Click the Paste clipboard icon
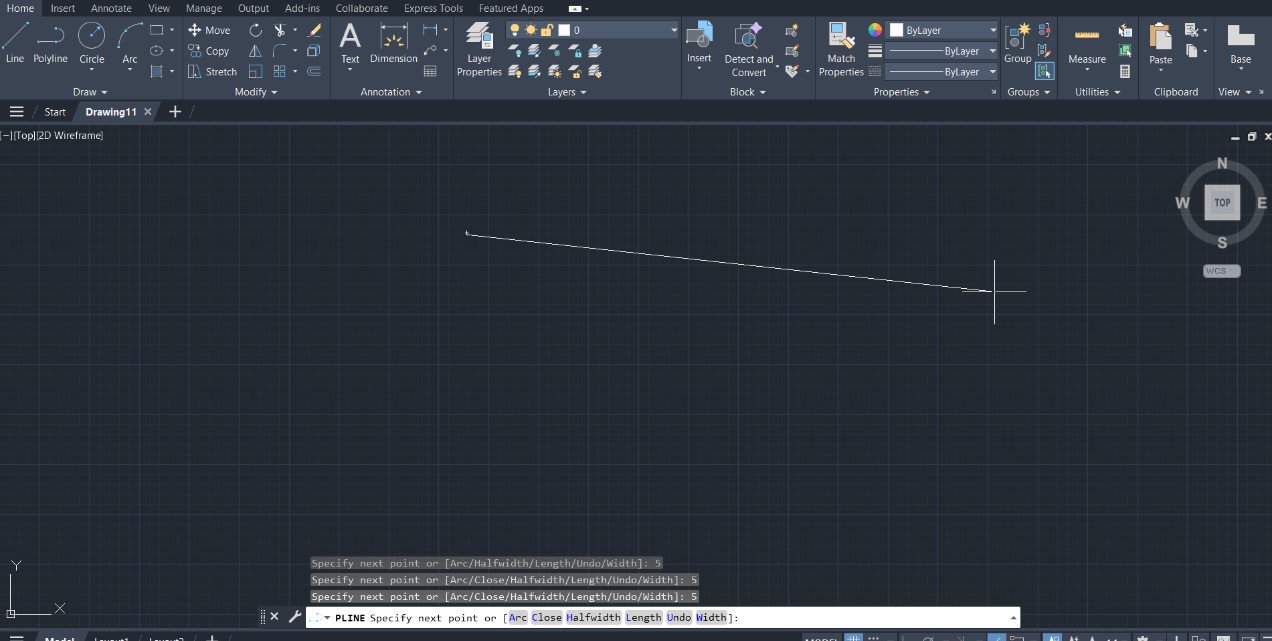Screen dimensions: 1272x641 pyautogui.click(x=1160, y=44)
